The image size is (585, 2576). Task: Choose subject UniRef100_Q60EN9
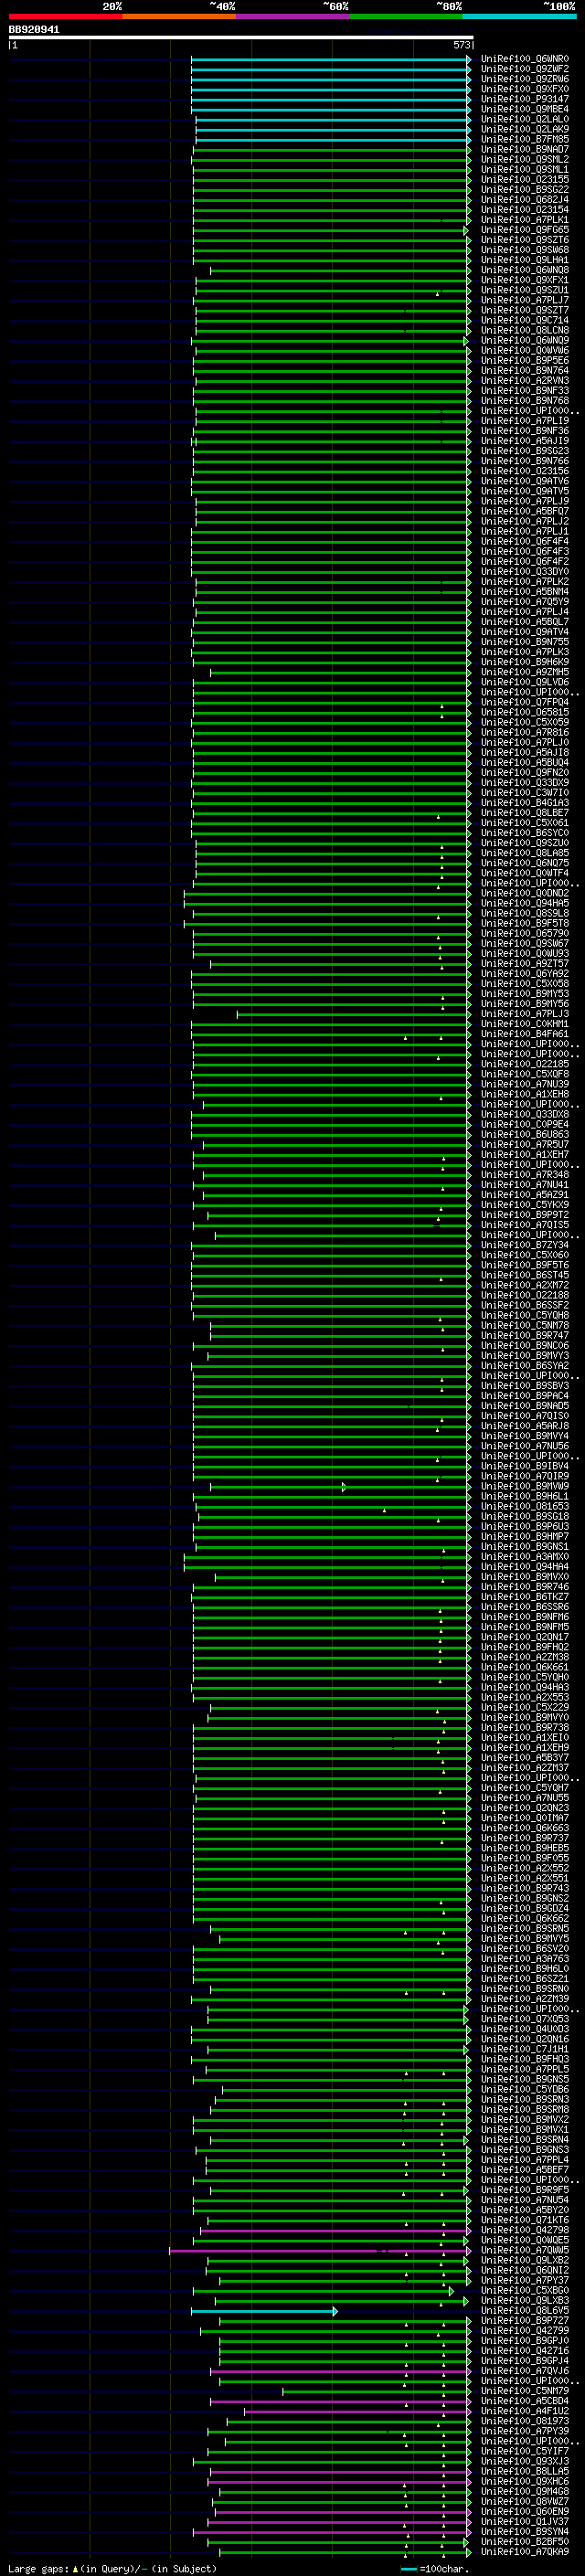click(x=524, y=2512)
